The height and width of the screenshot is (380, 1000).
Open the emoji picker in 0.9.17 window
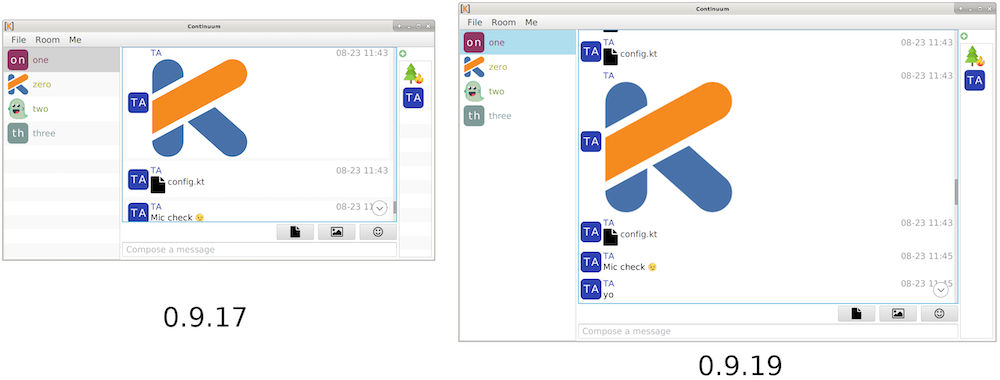[x=378, y=232]
